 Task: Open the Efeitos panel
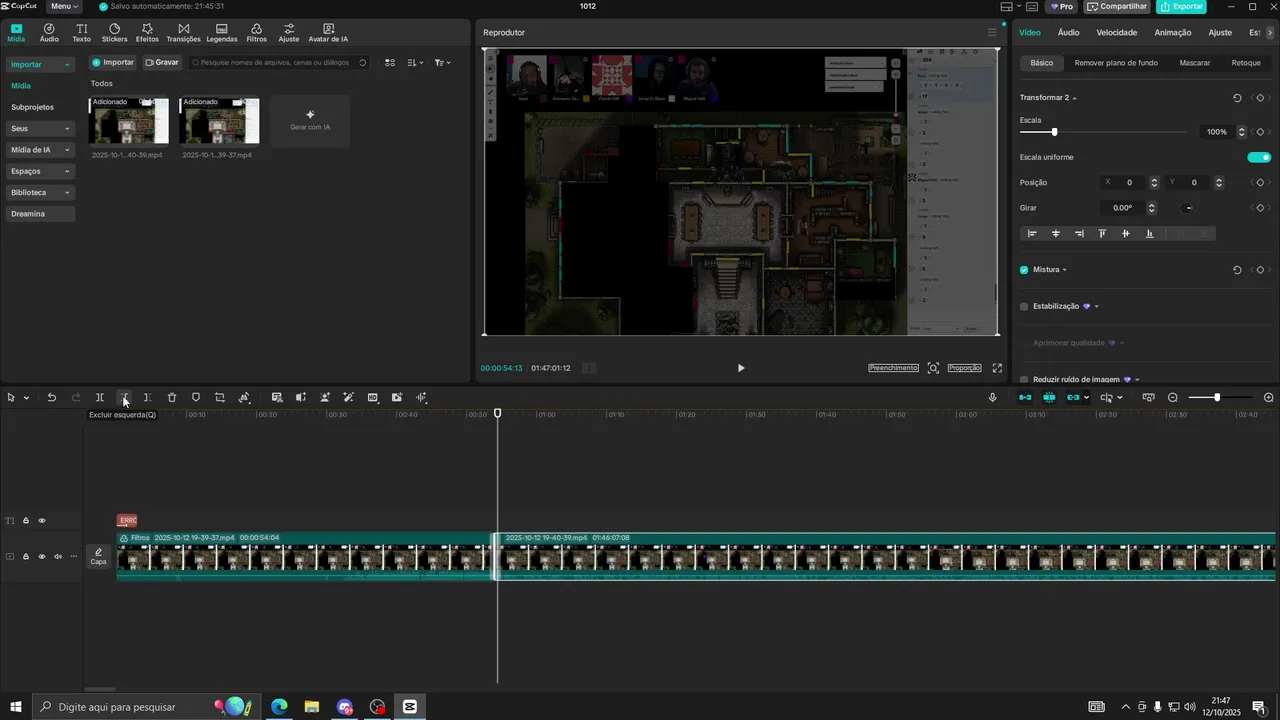click(147, 33)
